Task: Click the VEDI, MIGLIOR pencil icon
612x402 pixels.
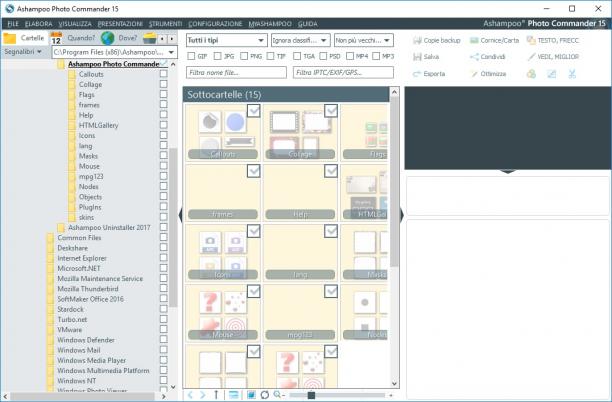Action: 531,57
